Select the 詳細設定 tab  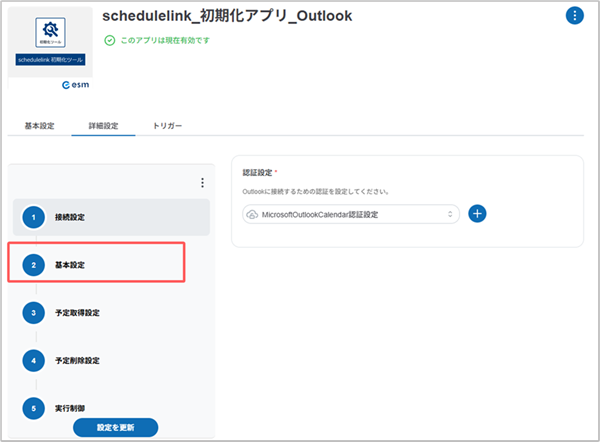tap(103, 126)
